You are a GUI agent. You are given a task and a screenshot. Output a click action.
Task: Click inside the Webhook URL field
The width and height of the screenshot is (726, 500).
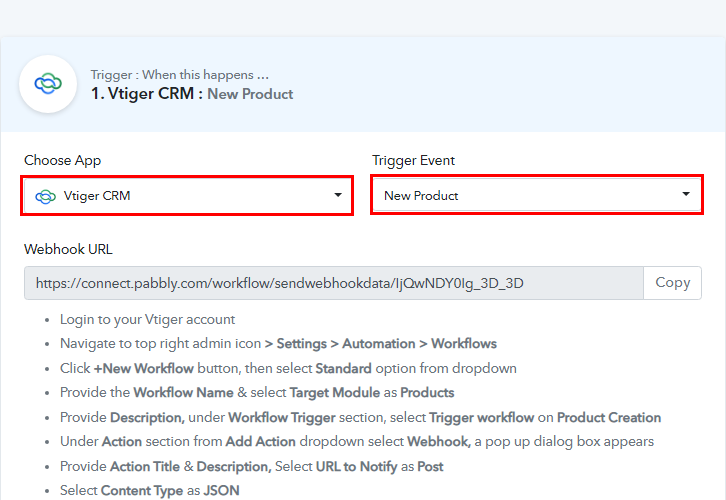(334, 283)
